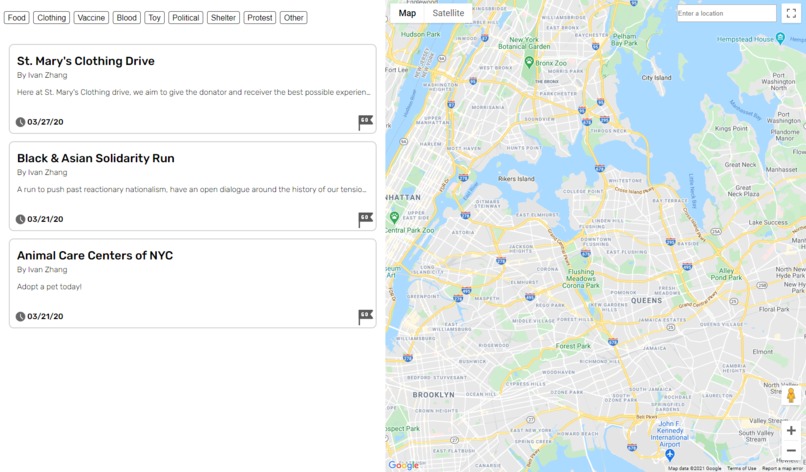The width and height of the screenshot is (806, 472).
Task: Zoom in on the map
Action: (791, 430)
